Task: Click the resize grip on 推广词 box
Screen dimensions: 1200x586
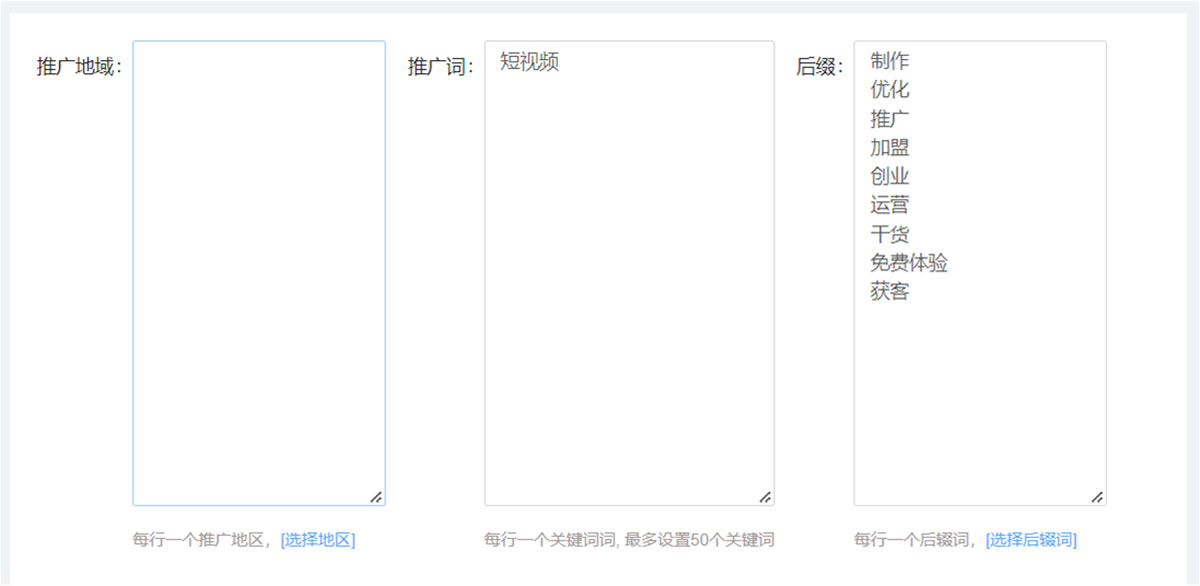Action: click(x=765, y=496)
